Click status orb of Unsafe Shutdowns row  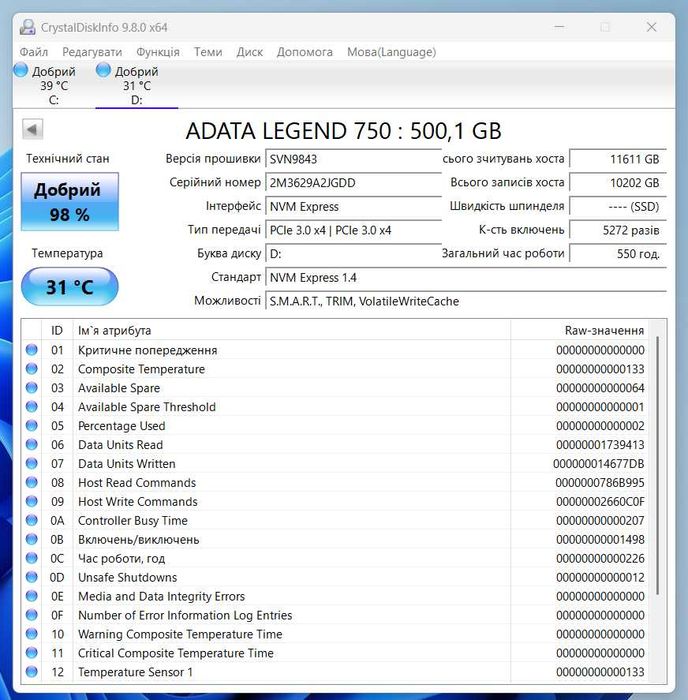click(x=32, y=577)
